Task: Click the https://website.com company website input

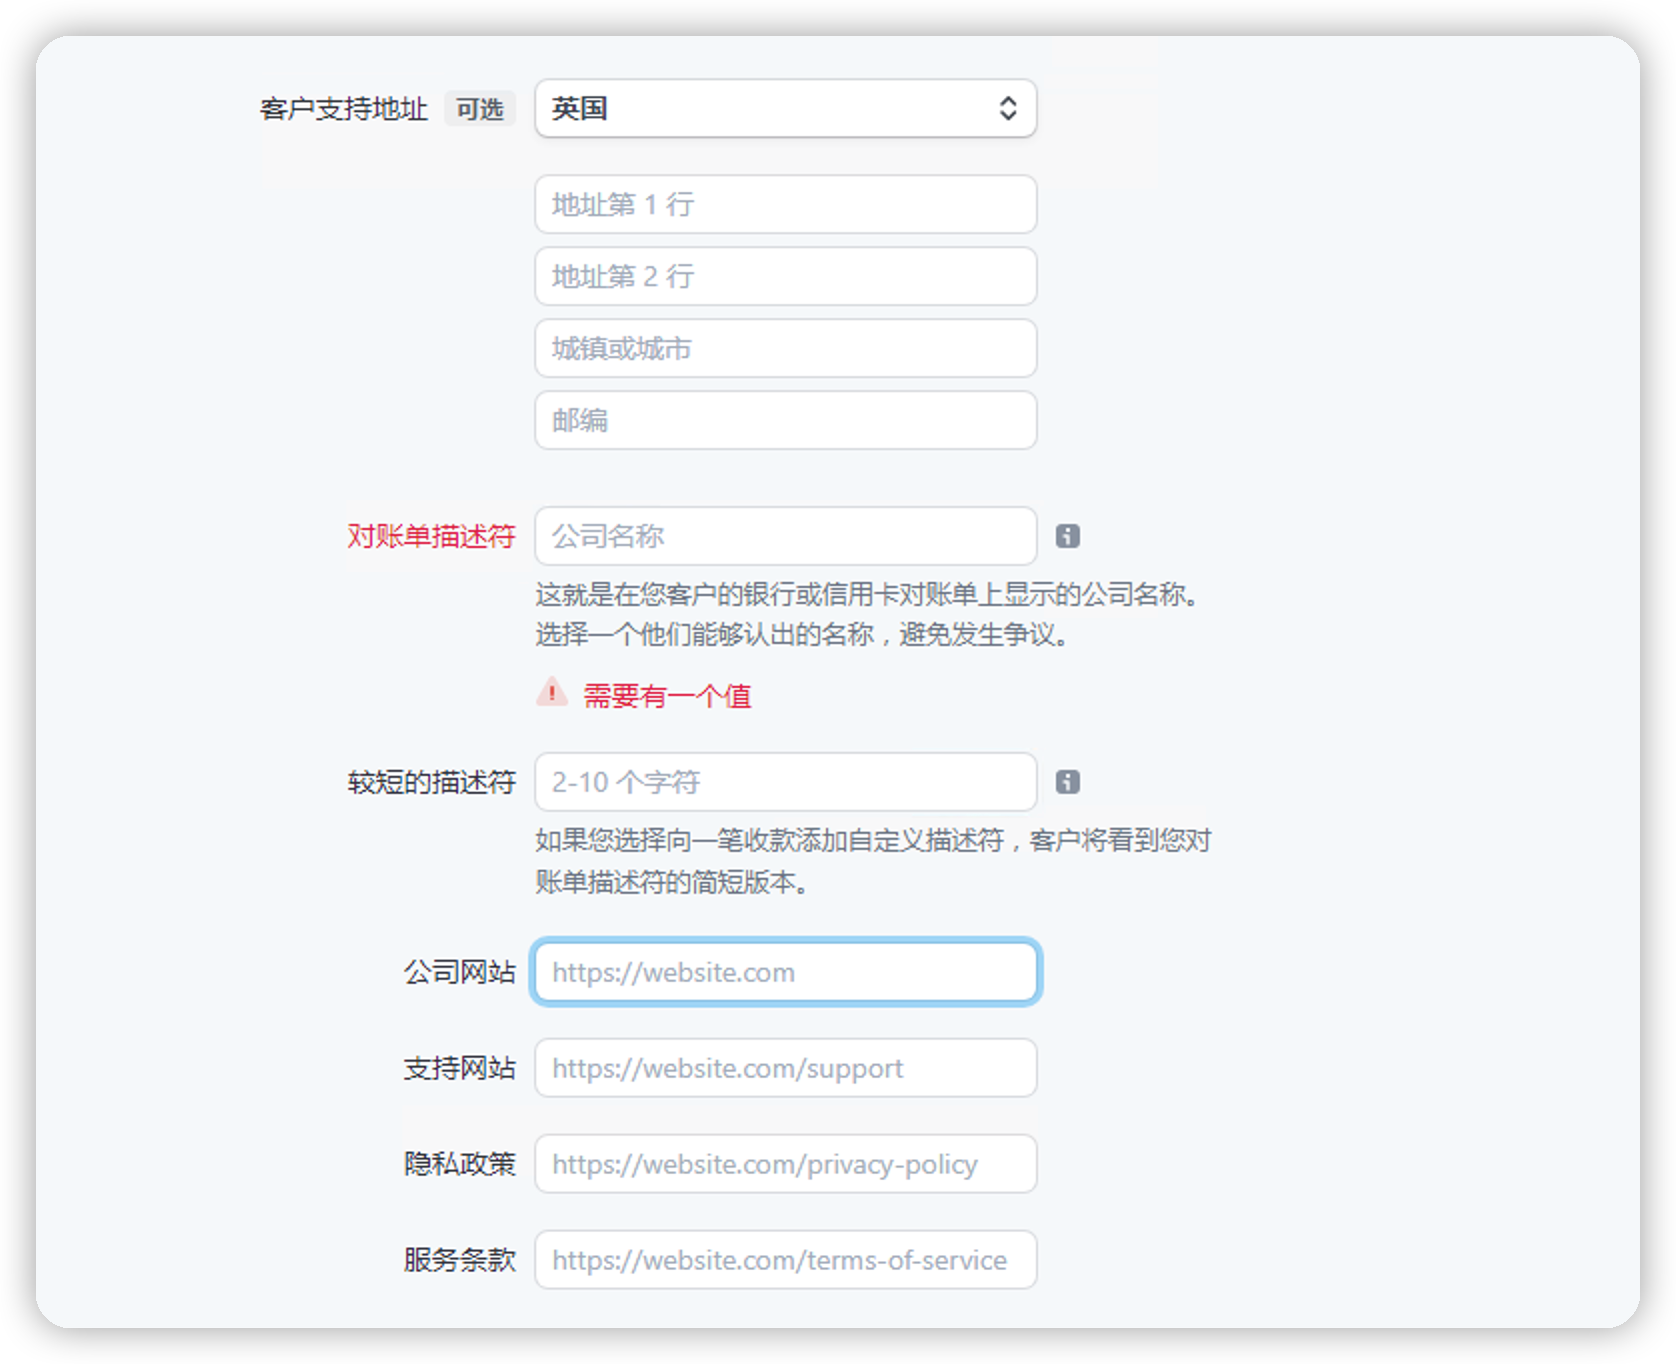Action: pyautogui.click(x=785, y=972)
